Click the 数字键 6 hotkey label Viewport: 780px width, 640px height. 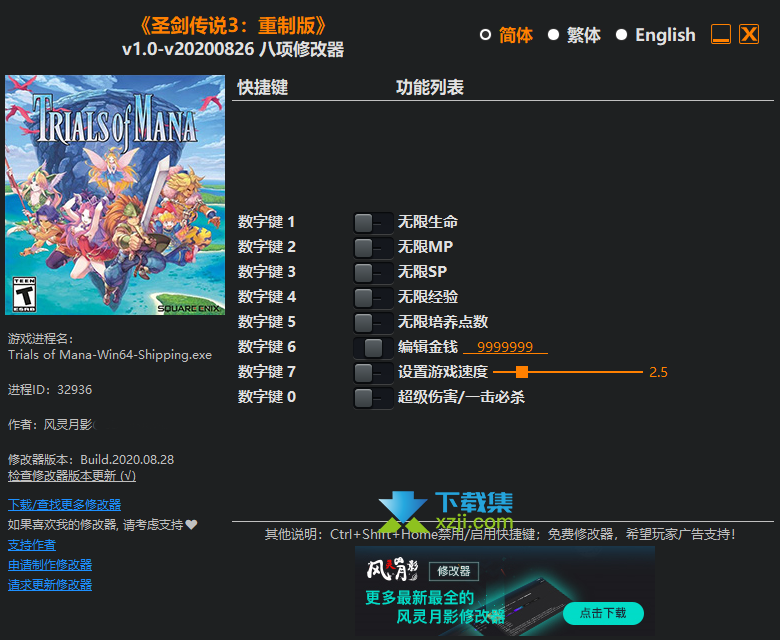(x=266, y=346)
